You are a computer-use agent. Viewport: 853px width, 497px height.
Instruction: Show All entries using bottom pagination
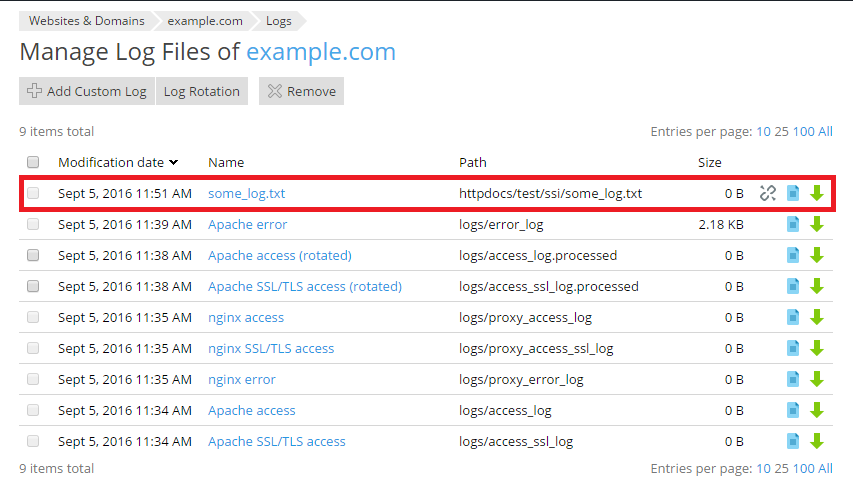click(x=825, y=468)
